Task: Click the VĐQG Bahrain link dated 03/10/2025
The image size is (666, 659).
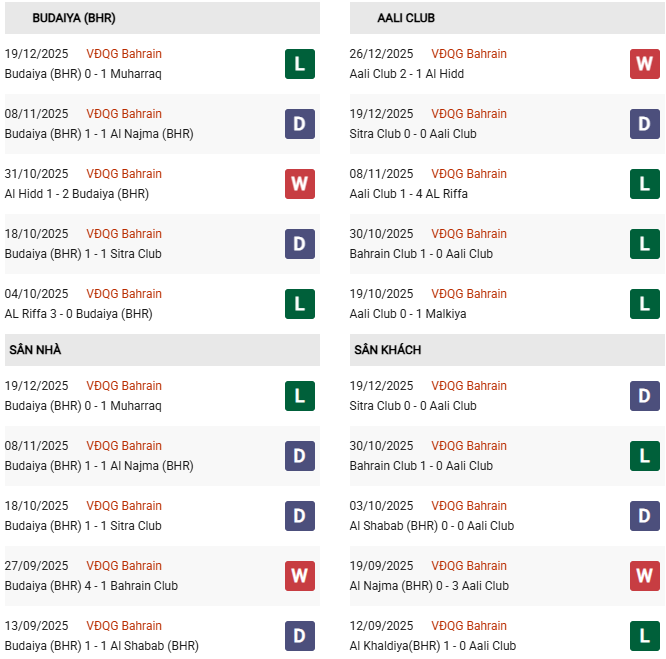Action: (x=469, y=506)
